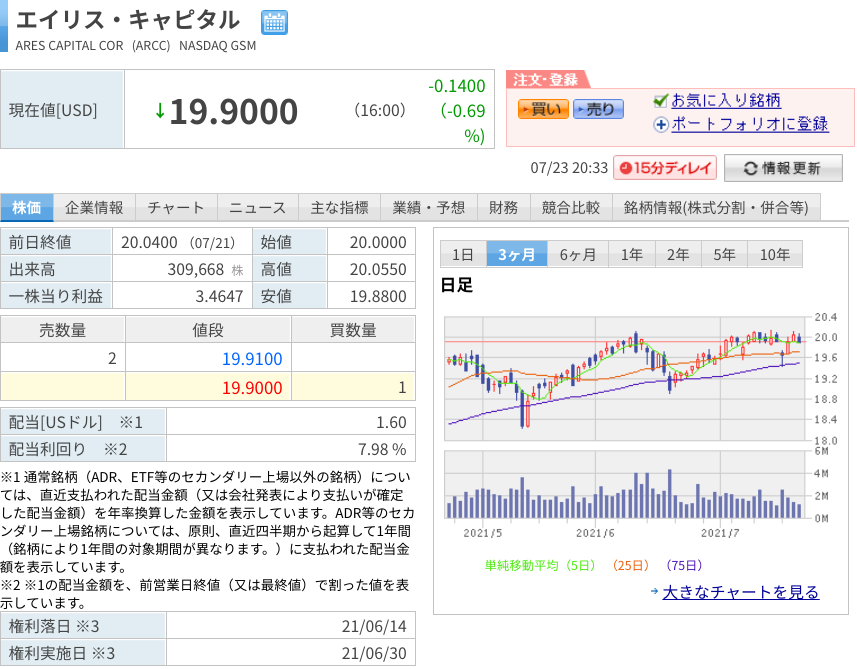857x669 pixels.
Task: Select the 3ヶ月 chart range
Action: click(516, 254)
